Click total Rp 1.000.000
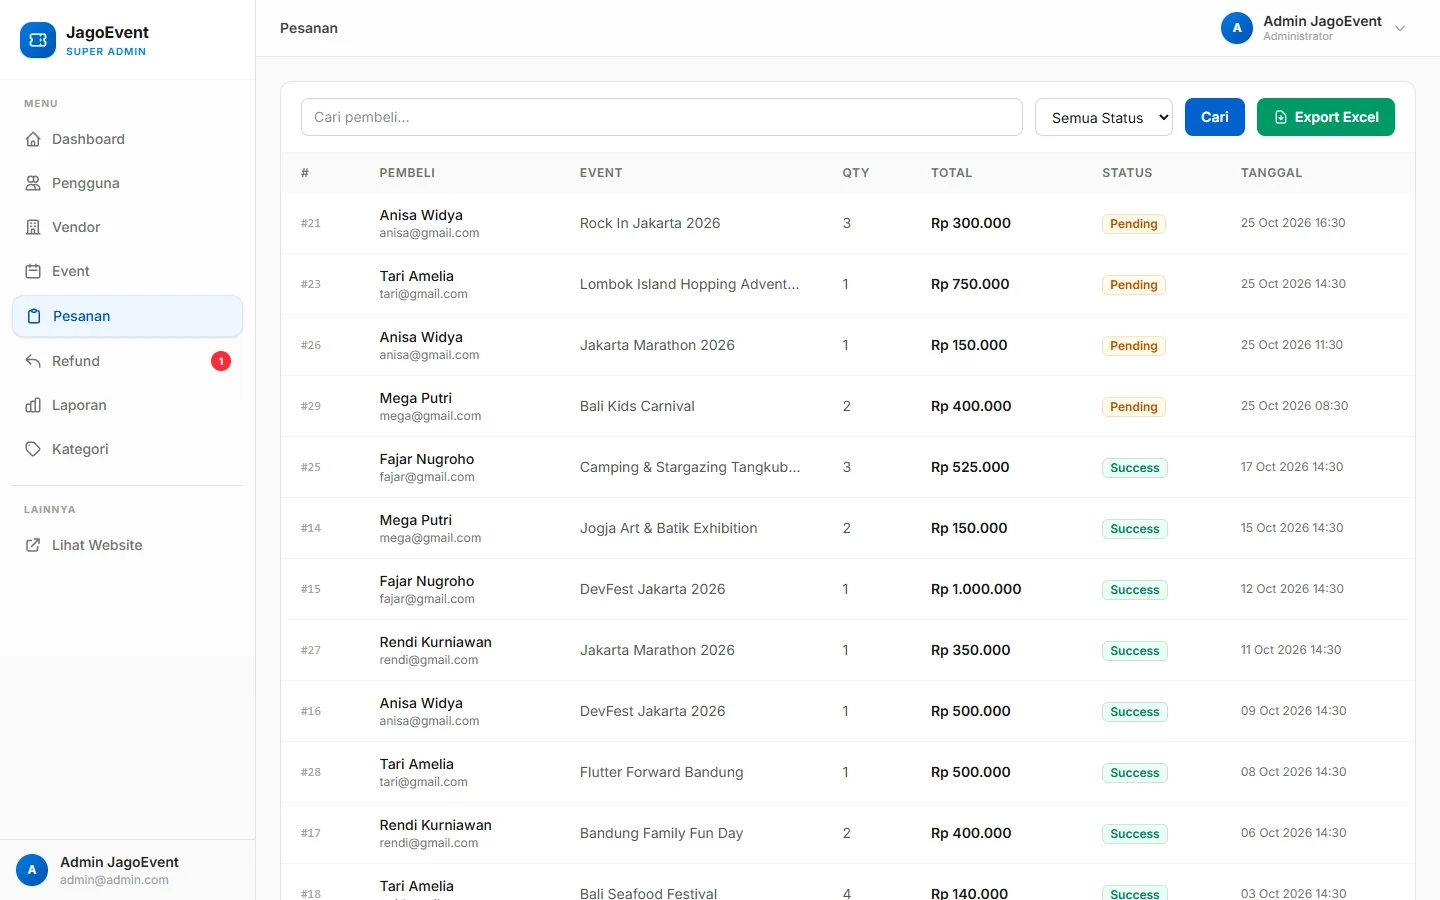This screenshot has width=1440, height=900. point(976,589)
